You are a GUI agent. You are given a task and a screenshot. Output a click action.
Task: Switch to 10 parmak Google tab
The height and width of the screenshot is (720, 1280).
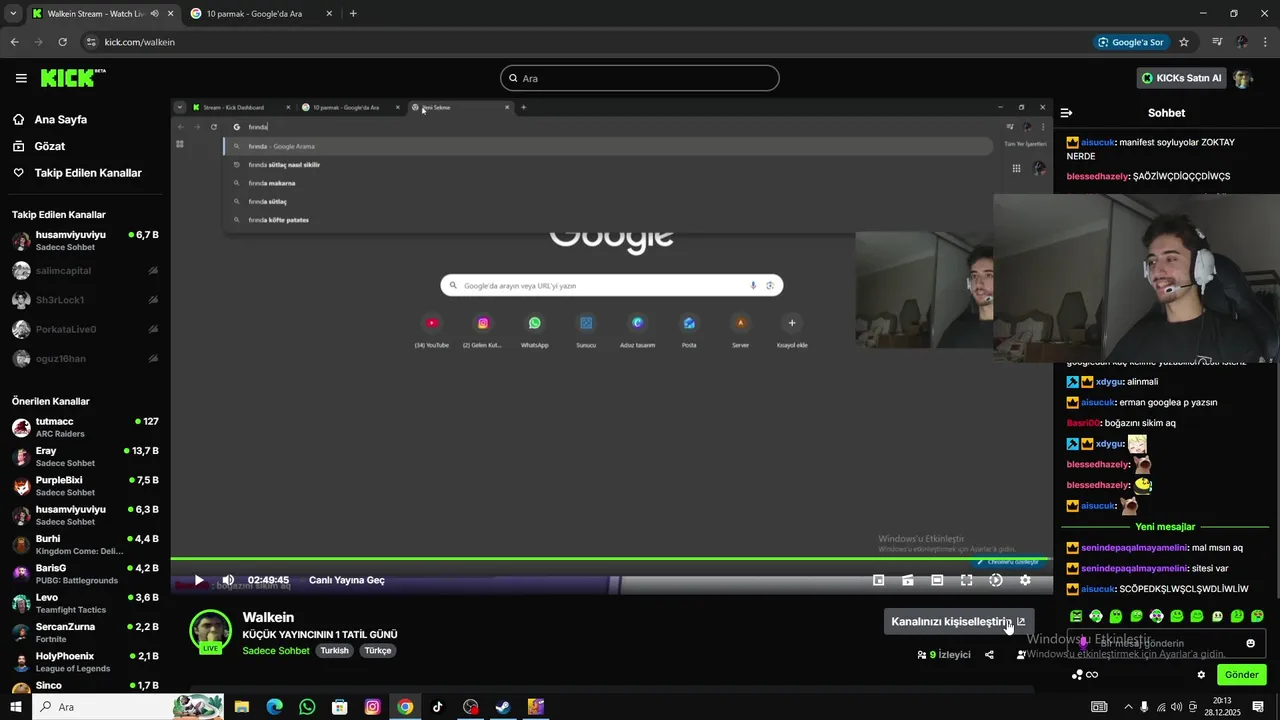[x=262, y=14]
